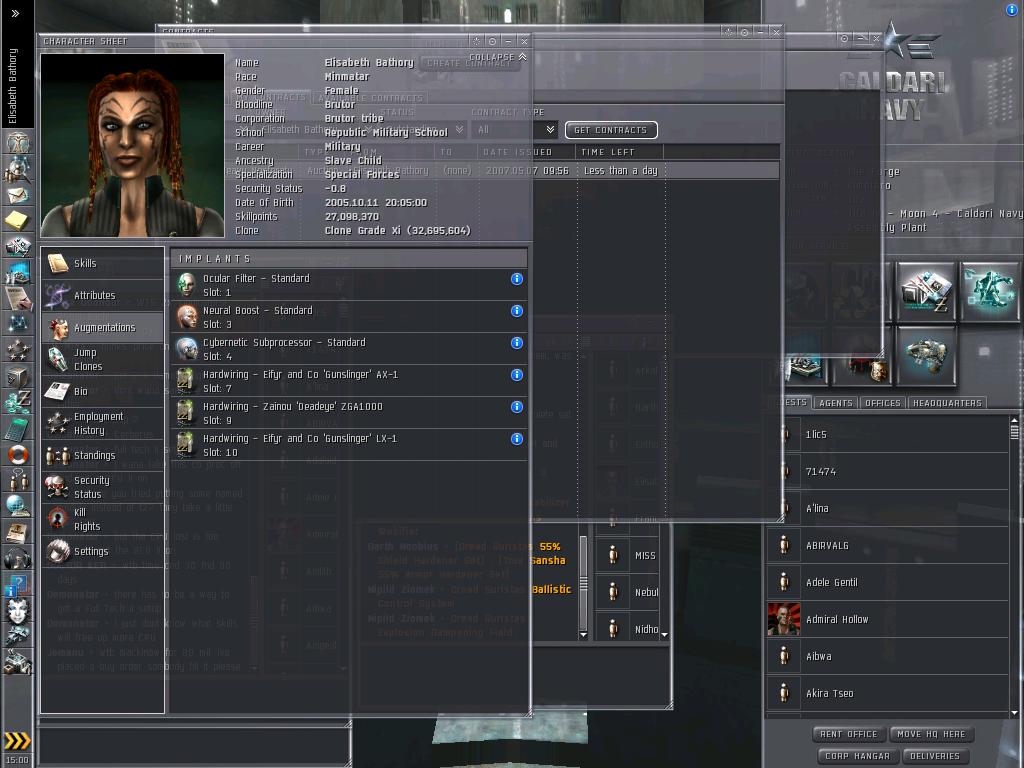
Task: Show info for Neural Boost - Standard
Action: pos(517,311)
